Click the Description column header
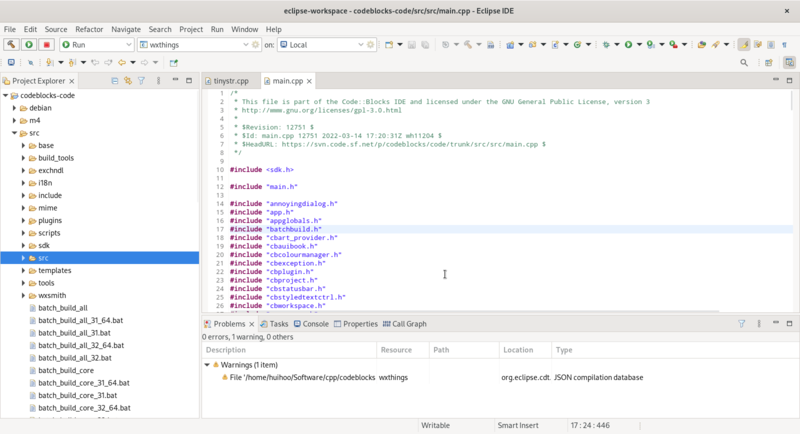Viewport: 800px width, 434px height. coord(225,350)
